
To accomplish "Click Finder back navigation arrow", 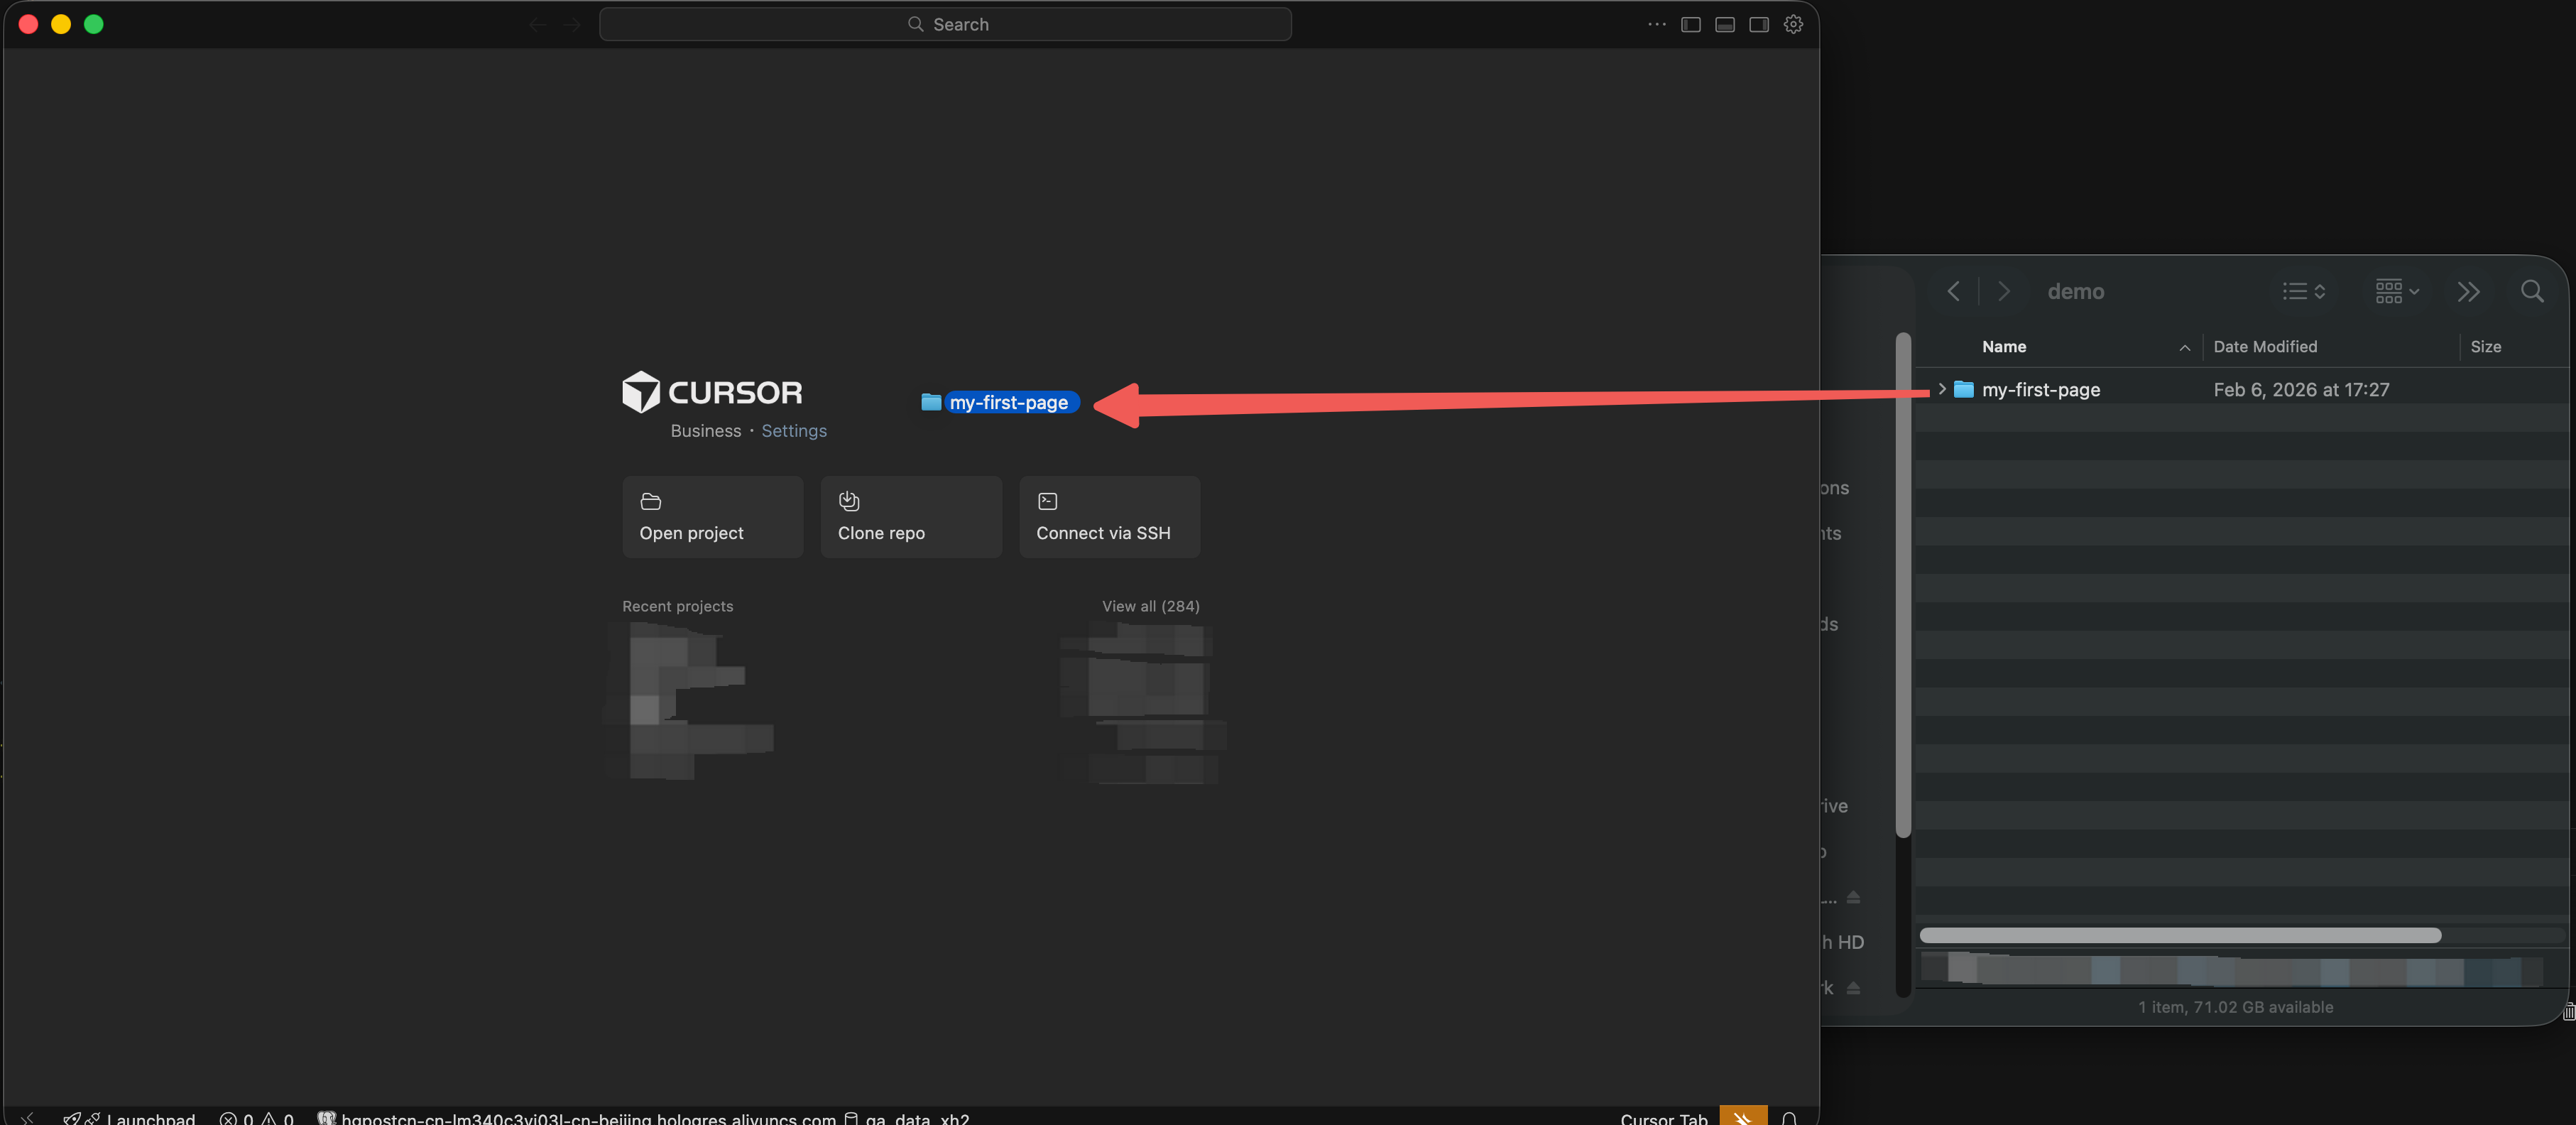I will 1953,291.
